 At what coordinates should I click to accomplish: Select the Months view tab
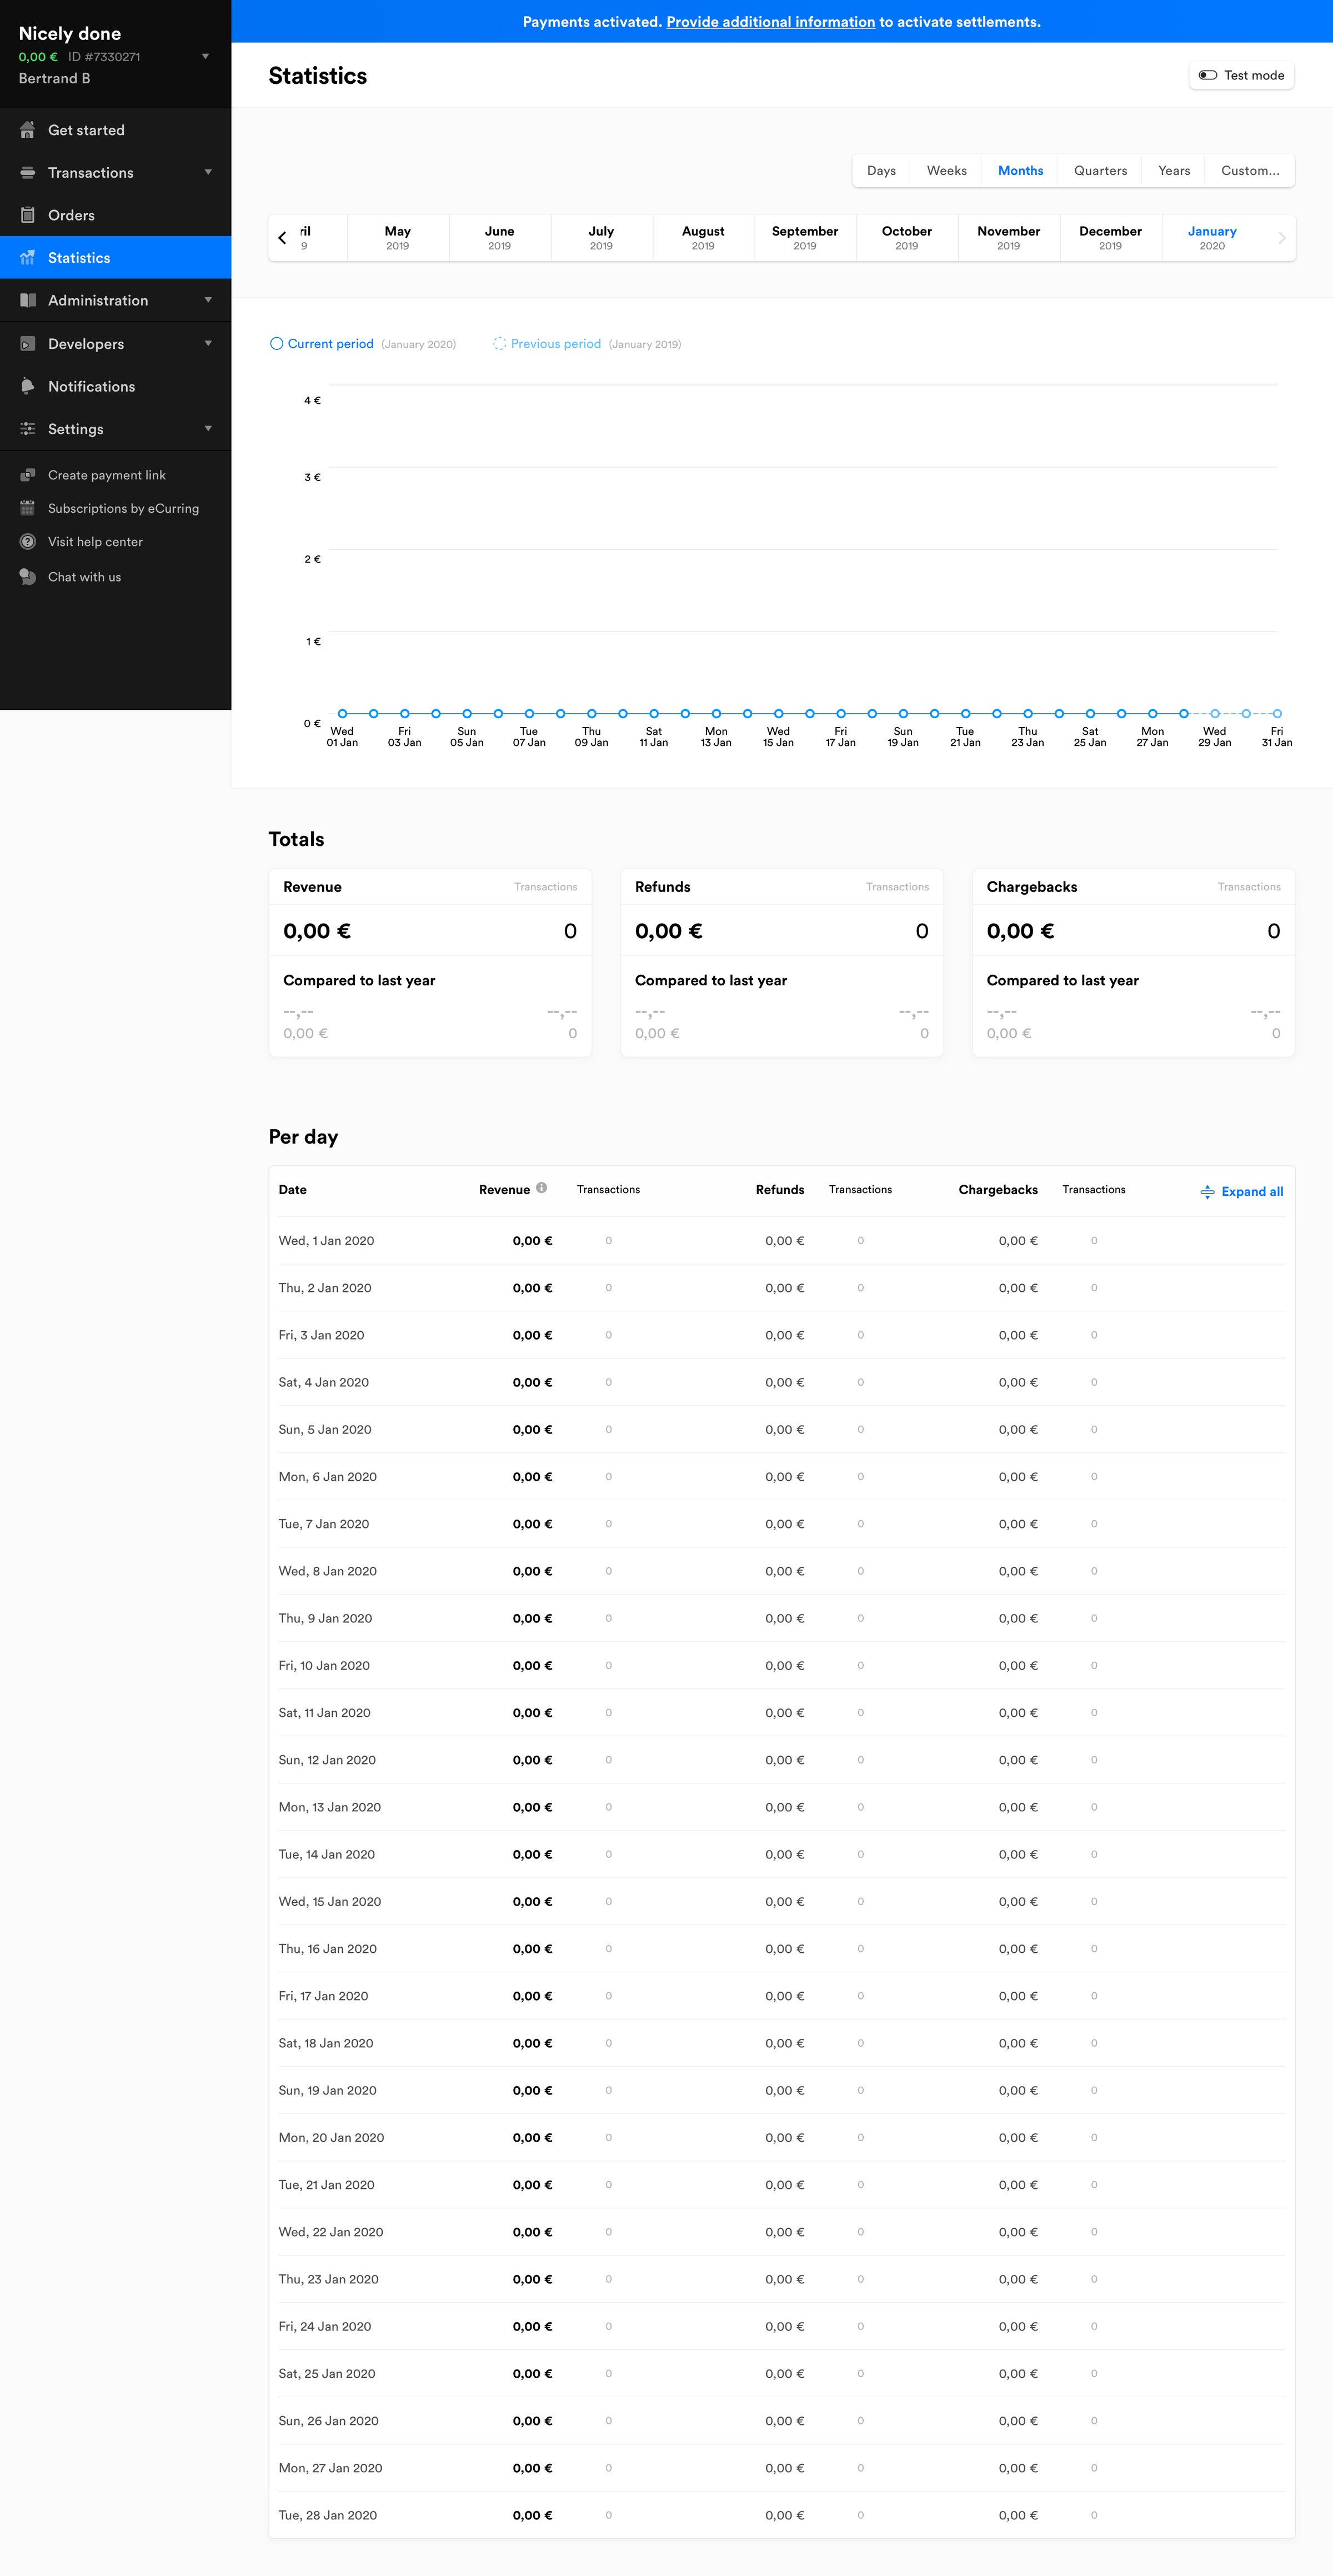pyautogui.click(x=1020, y=171)
